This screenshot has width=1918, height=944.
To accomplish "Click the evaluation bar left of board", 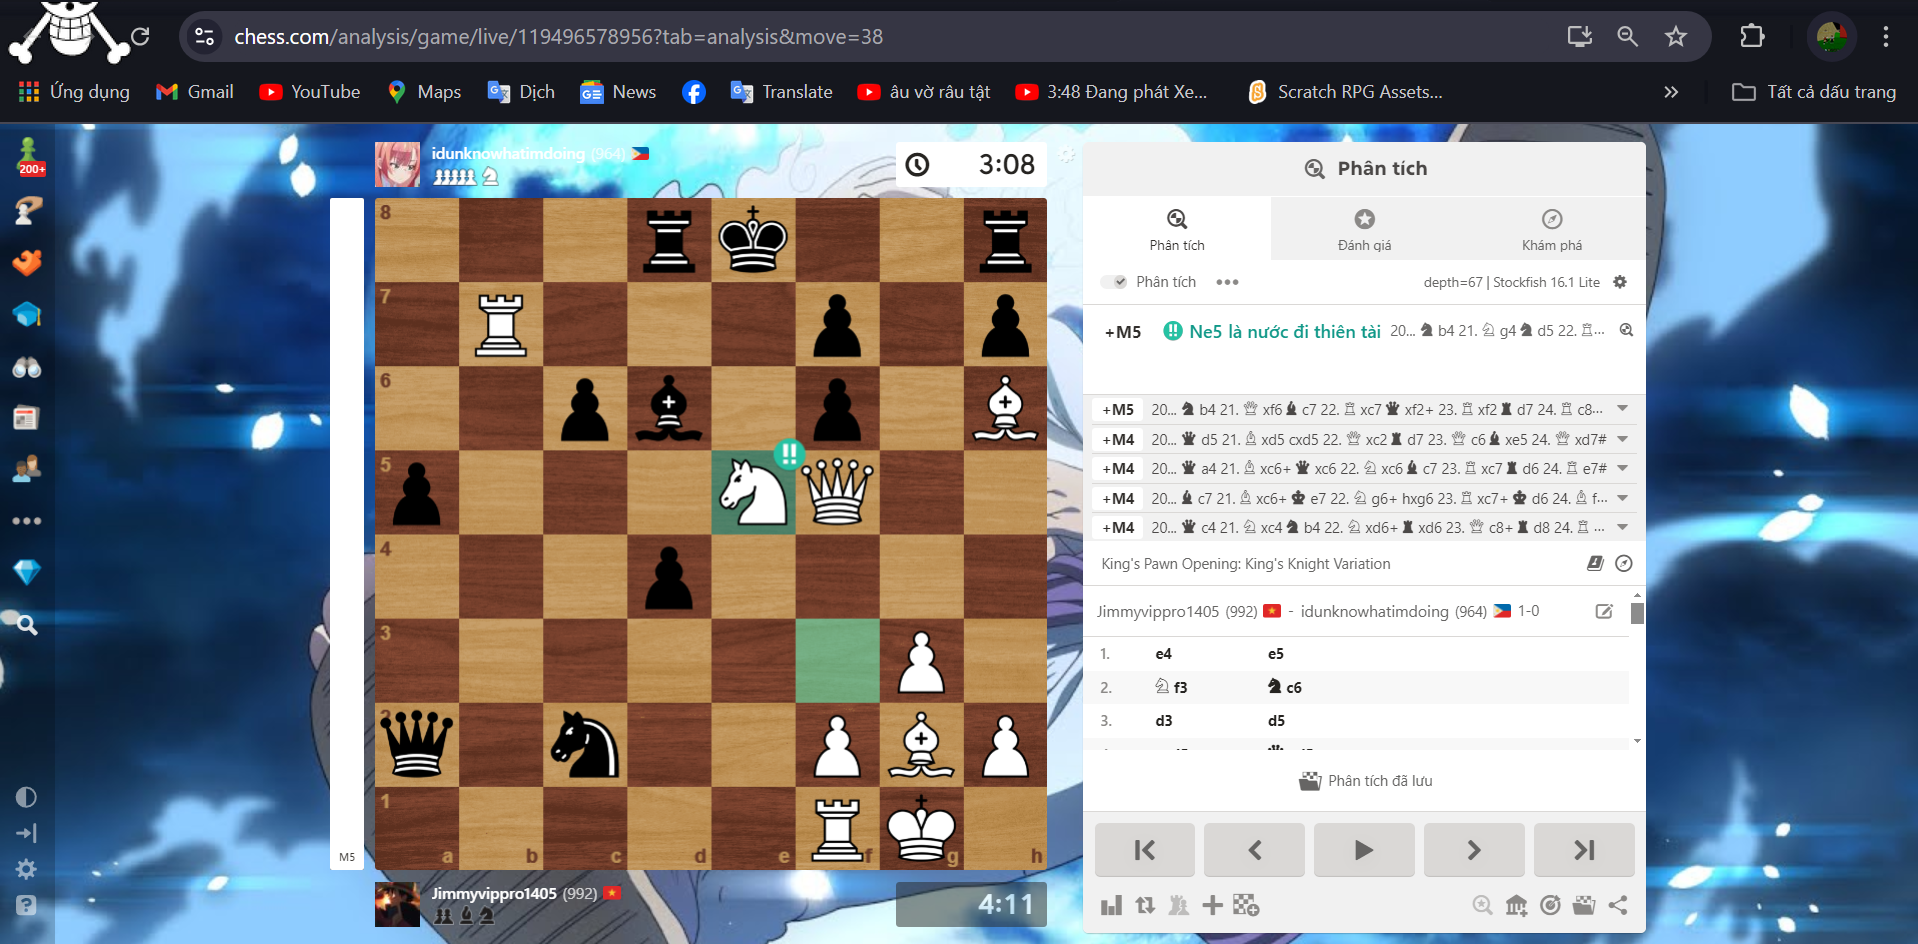I will tap(347, 534).
